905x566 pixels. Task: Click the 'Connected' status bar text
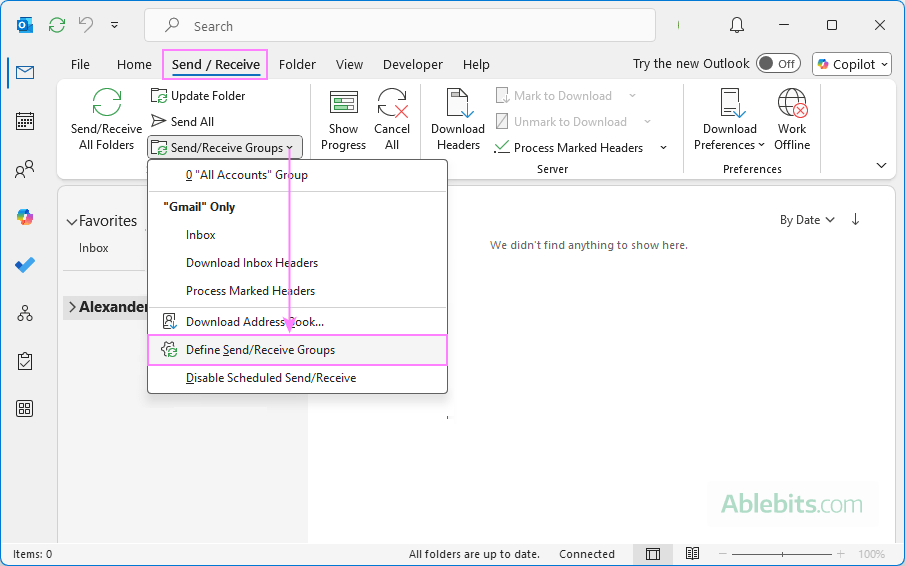[587, 554]
